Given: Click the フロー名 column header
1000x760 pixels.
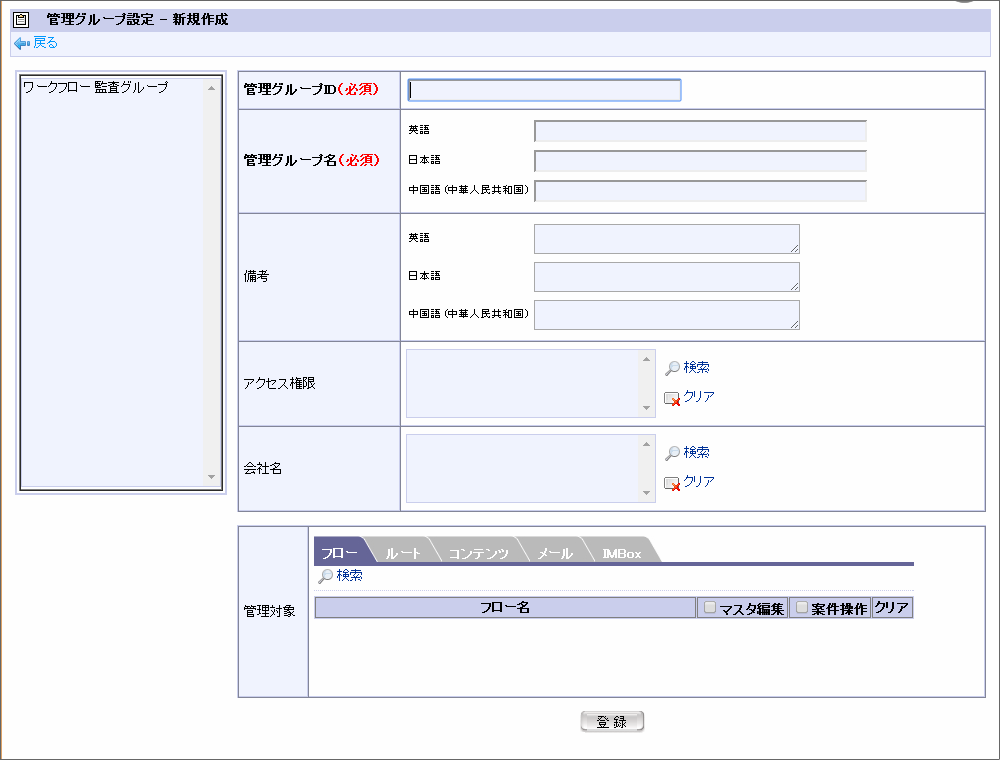Looking at the screenshot, I should (x=505, y=608).
